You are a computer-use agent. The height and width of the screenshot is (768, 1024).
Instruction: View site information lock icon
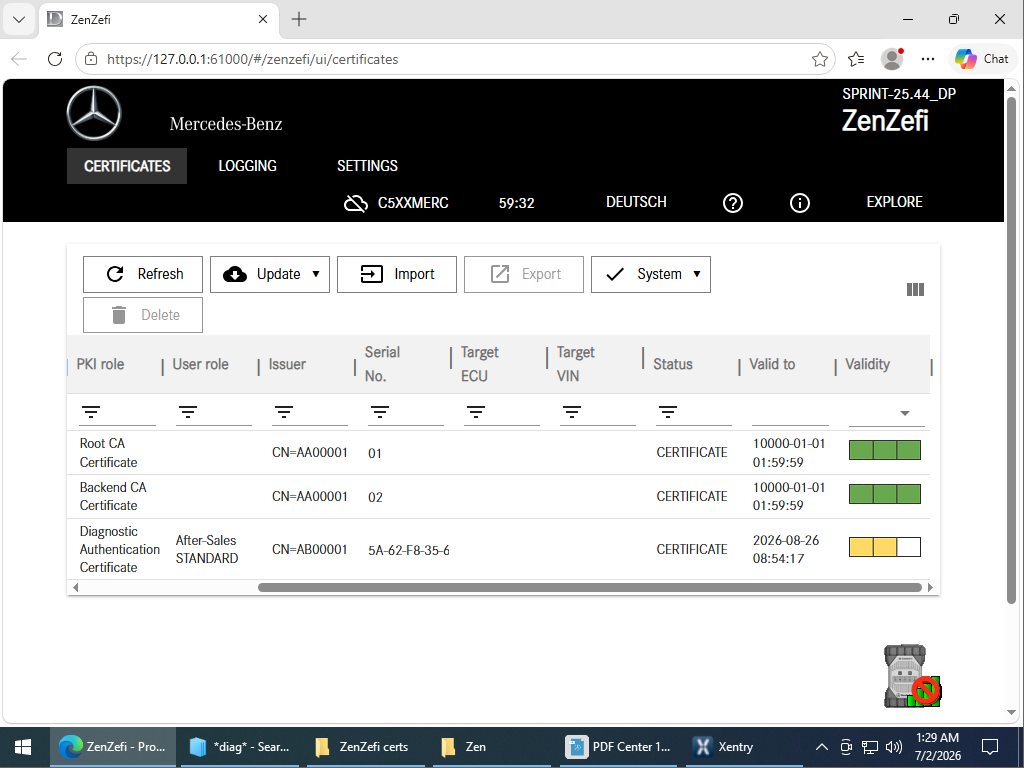[91, 59]
